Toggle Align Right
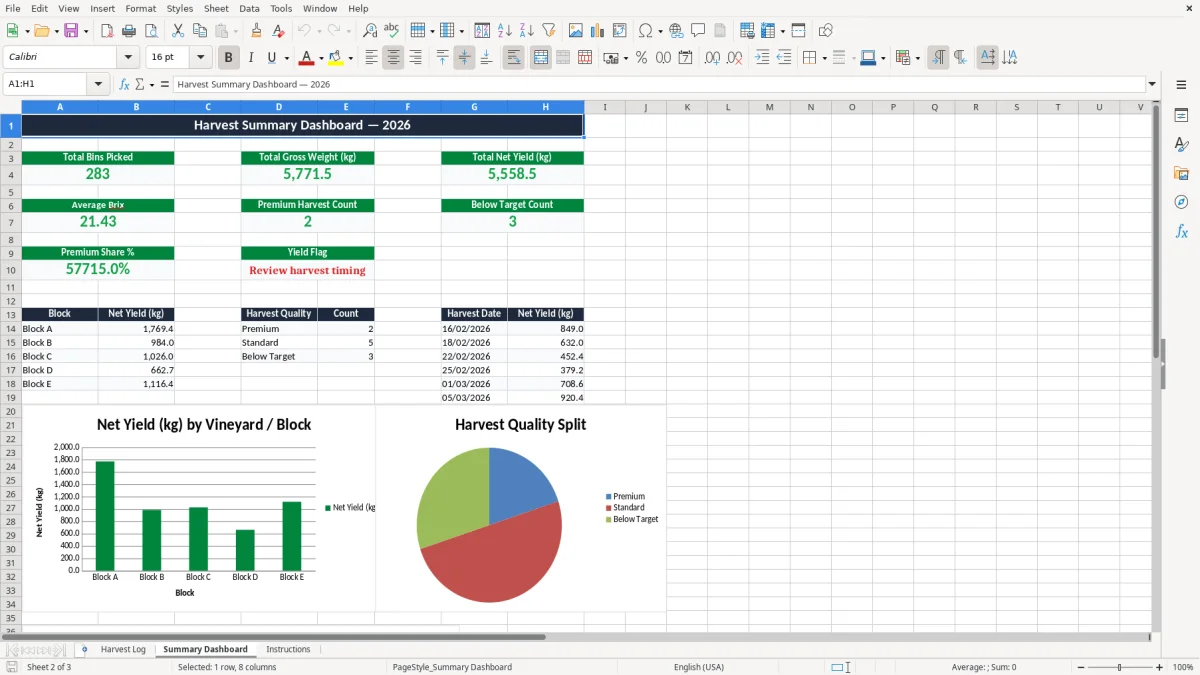The width and height of the screenshot is (1200, 675). click(x=415, y=58)
